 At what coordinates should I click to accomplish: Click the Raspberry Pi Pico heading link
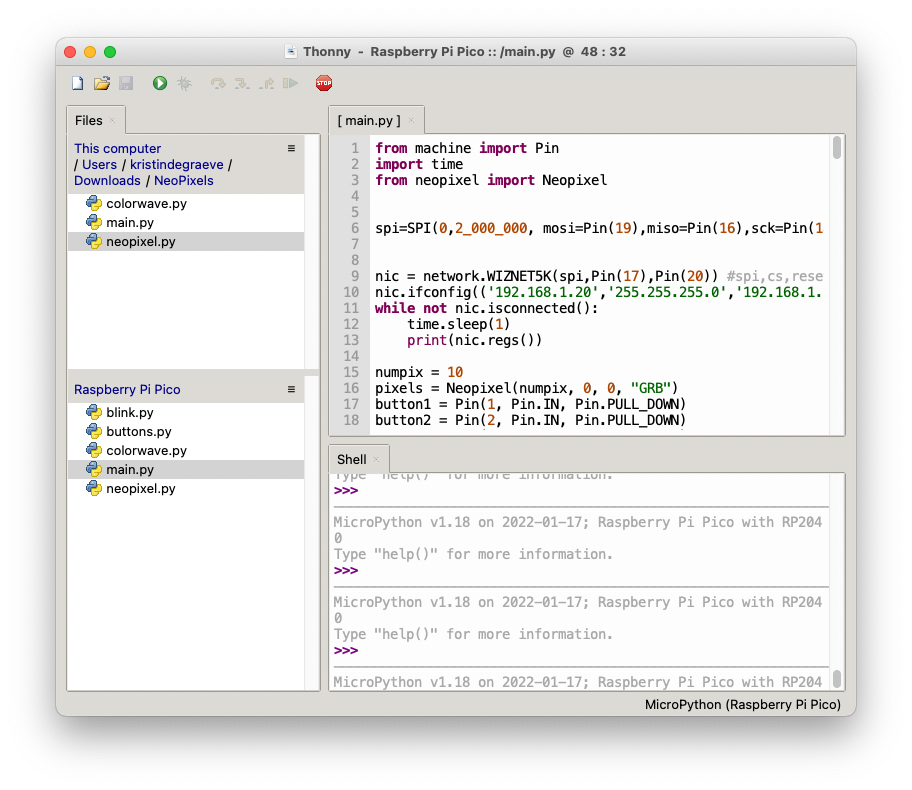click(127, 389)
